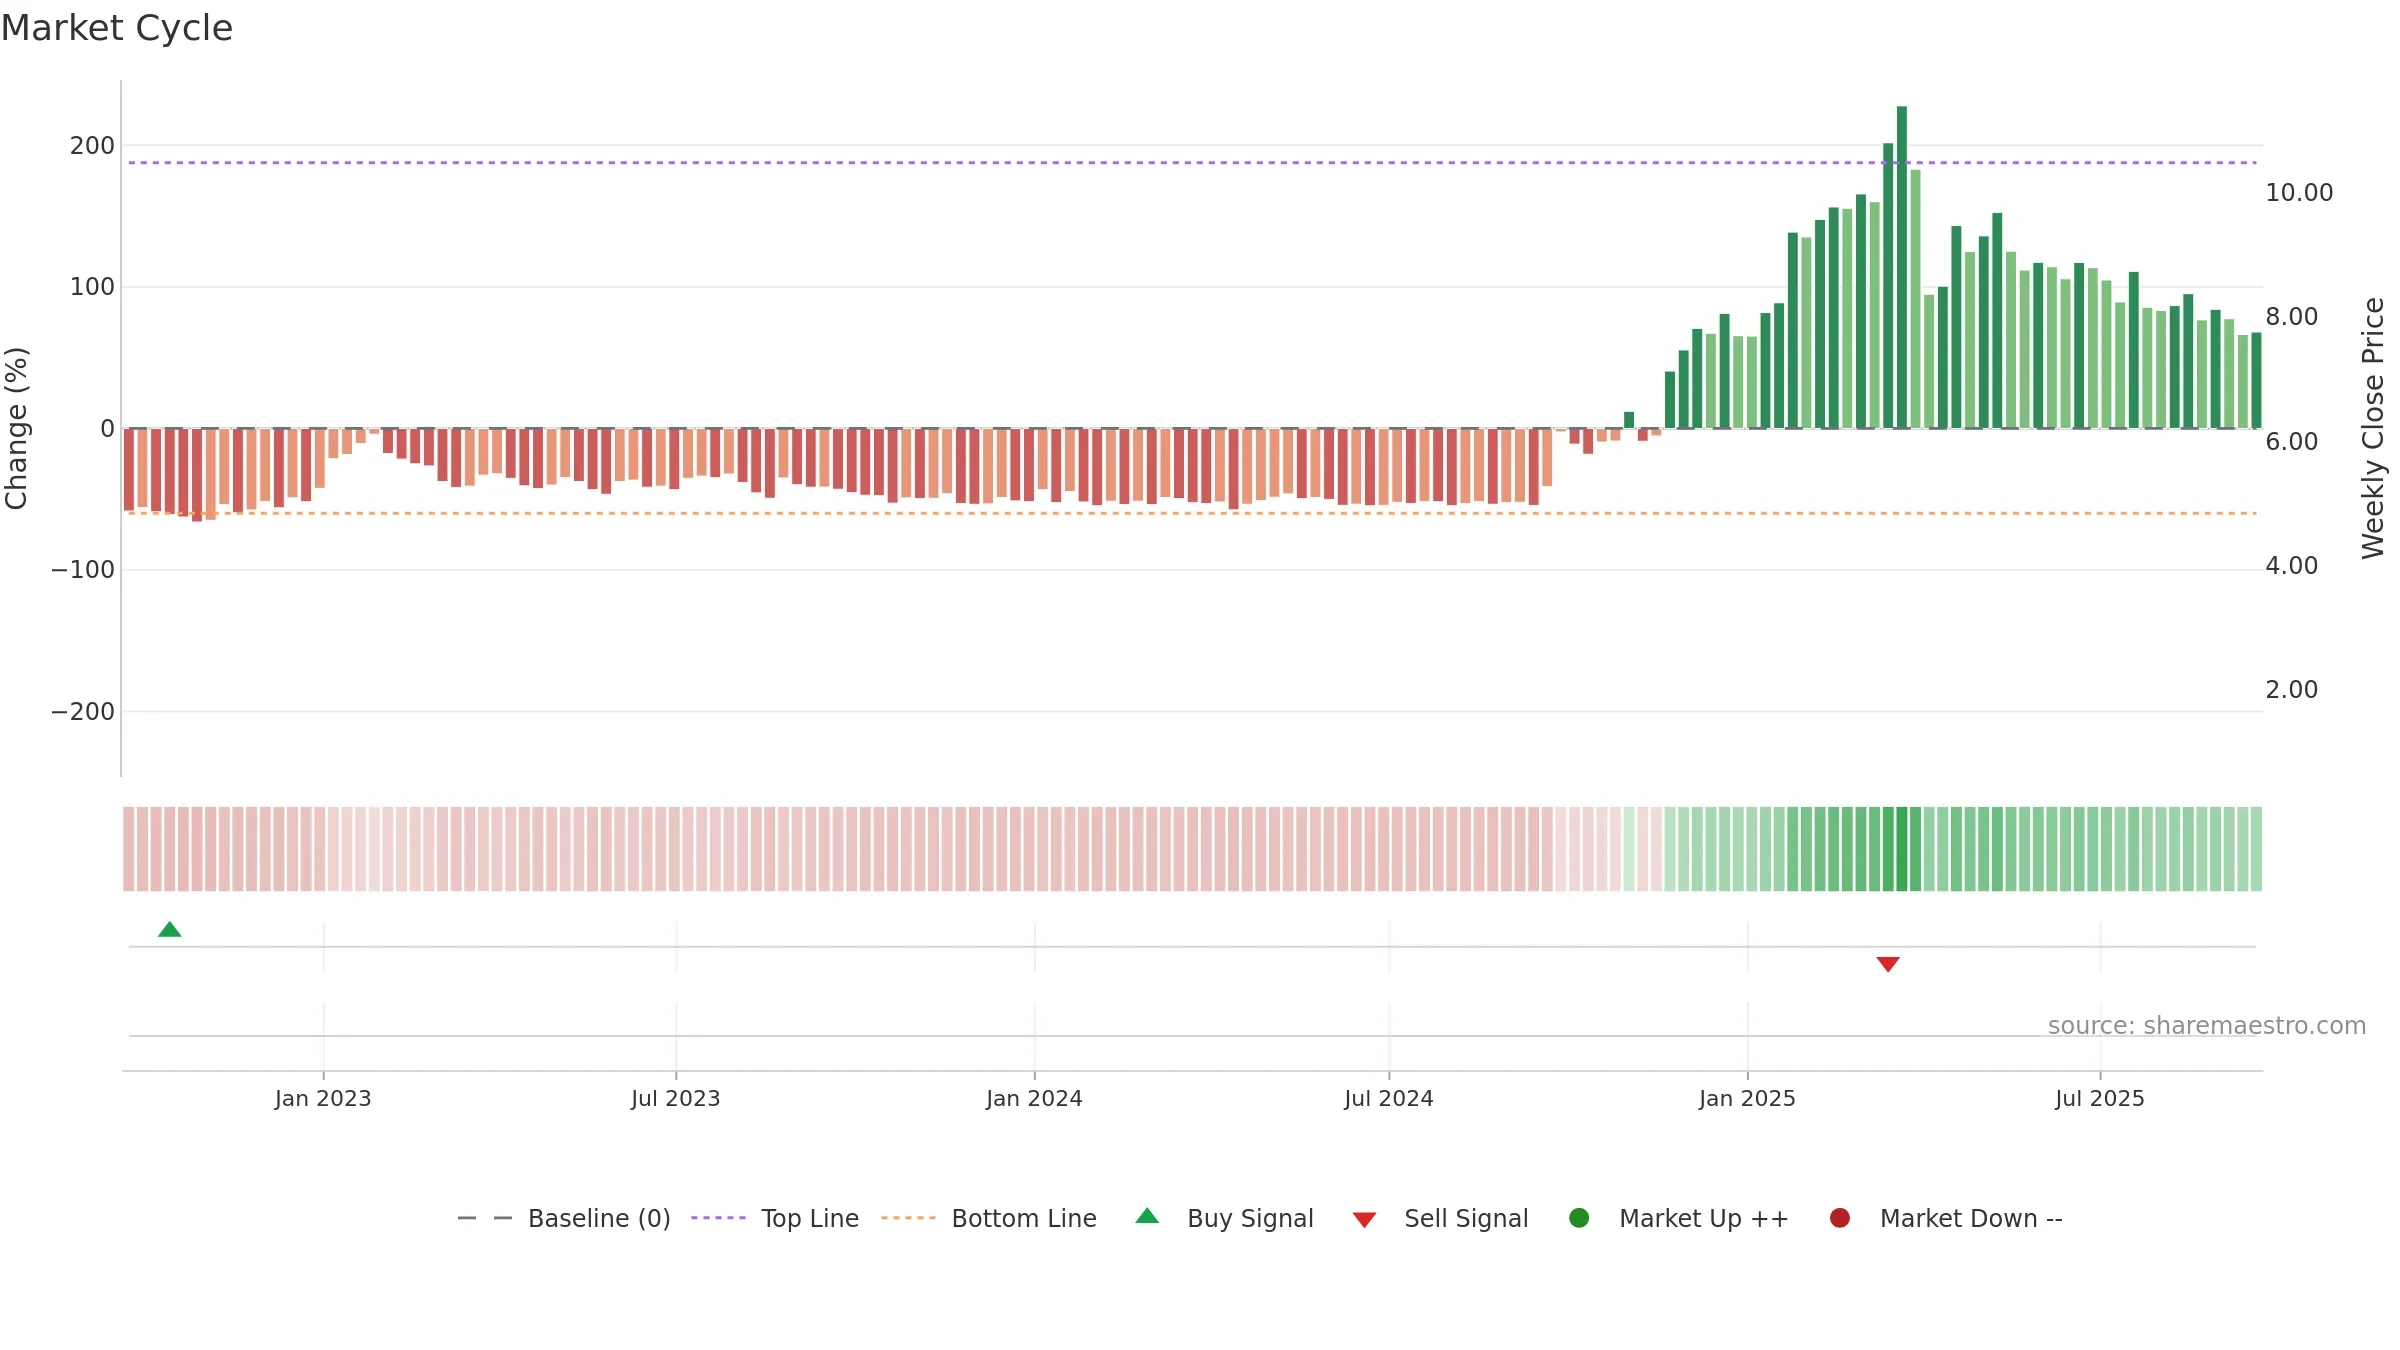Click the 100 tick on Change axis
2400x1350 pixels.
point(92,287)
